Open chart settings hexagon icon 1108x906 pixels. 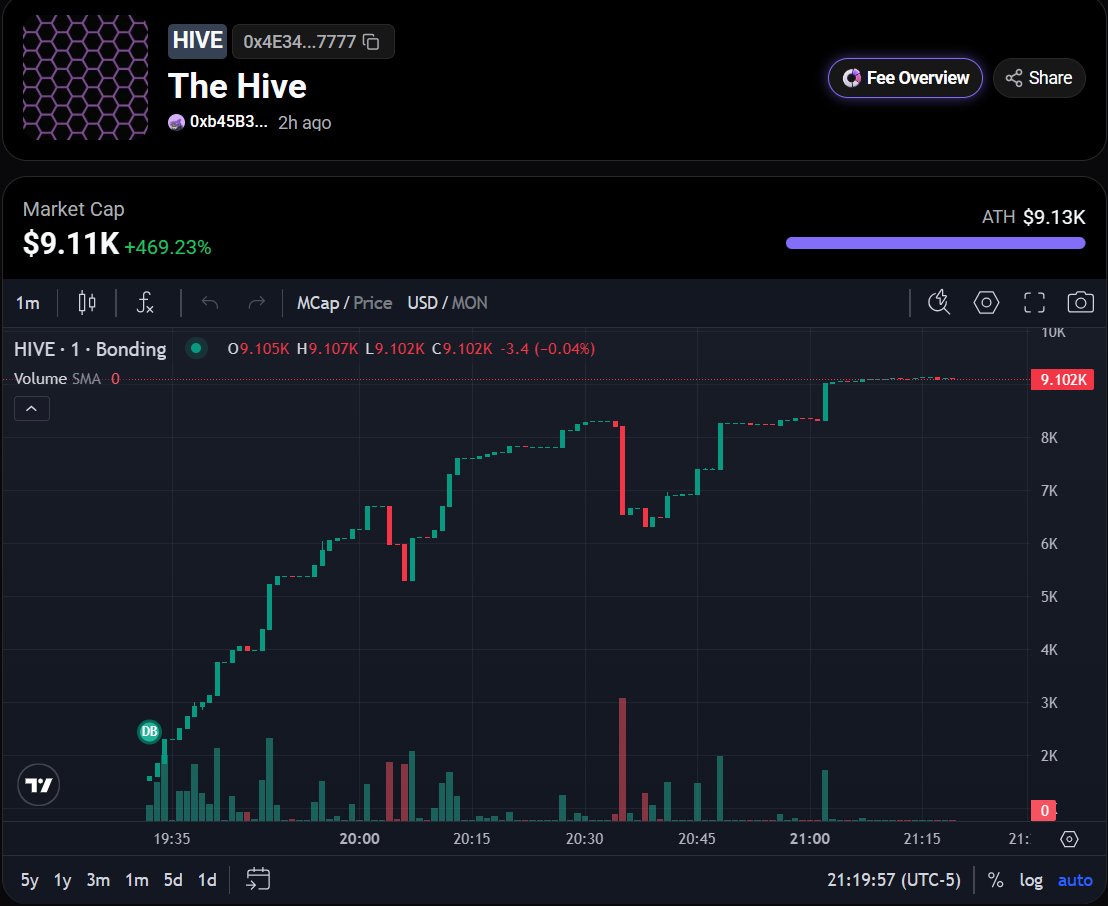pyautogui.click(x=986, y=302)
